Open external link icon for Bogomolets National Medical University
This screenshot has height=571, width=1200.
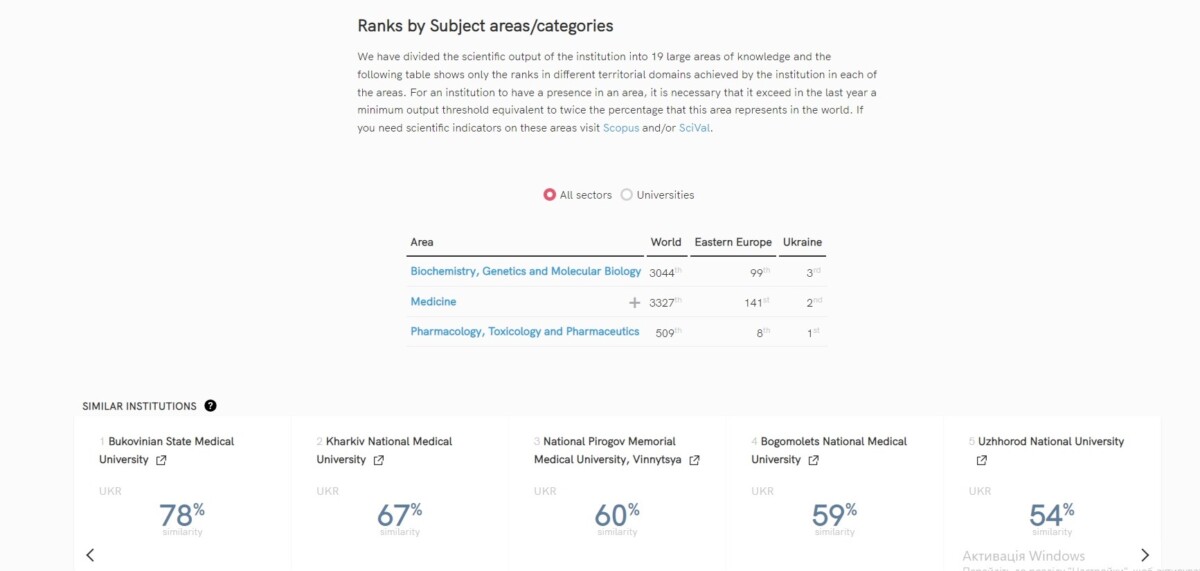[x=814, y=460]
